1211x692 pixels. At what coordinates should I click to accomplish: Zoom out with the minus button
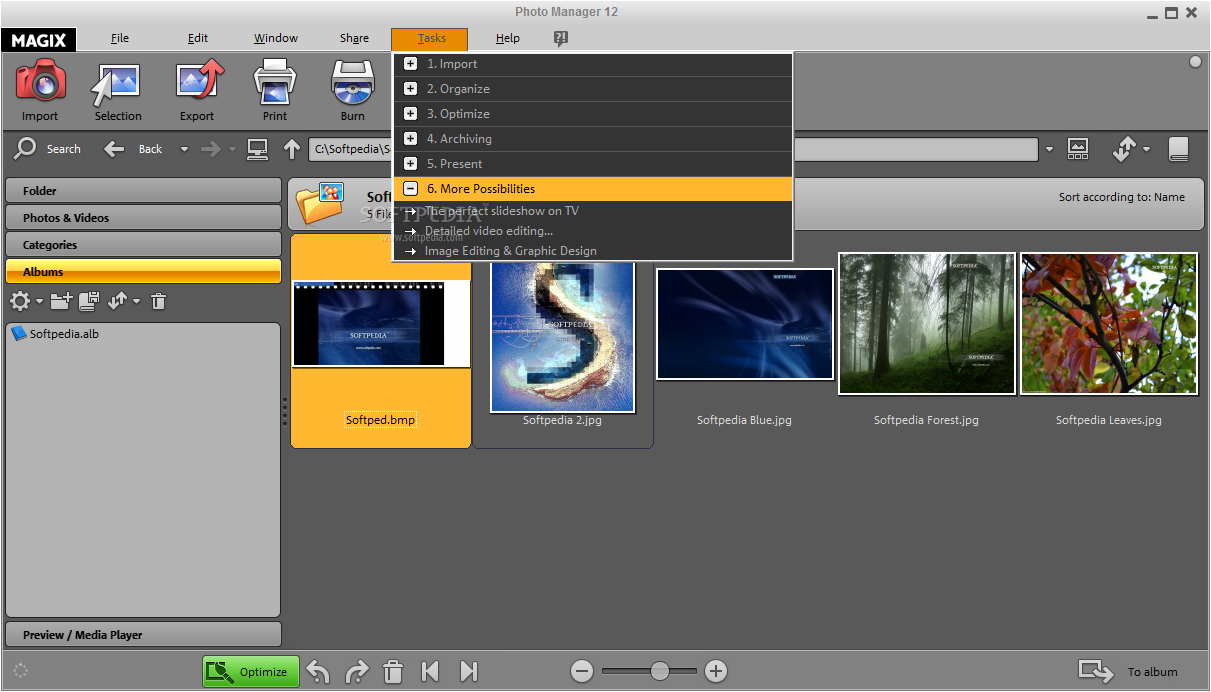point(582,672)
